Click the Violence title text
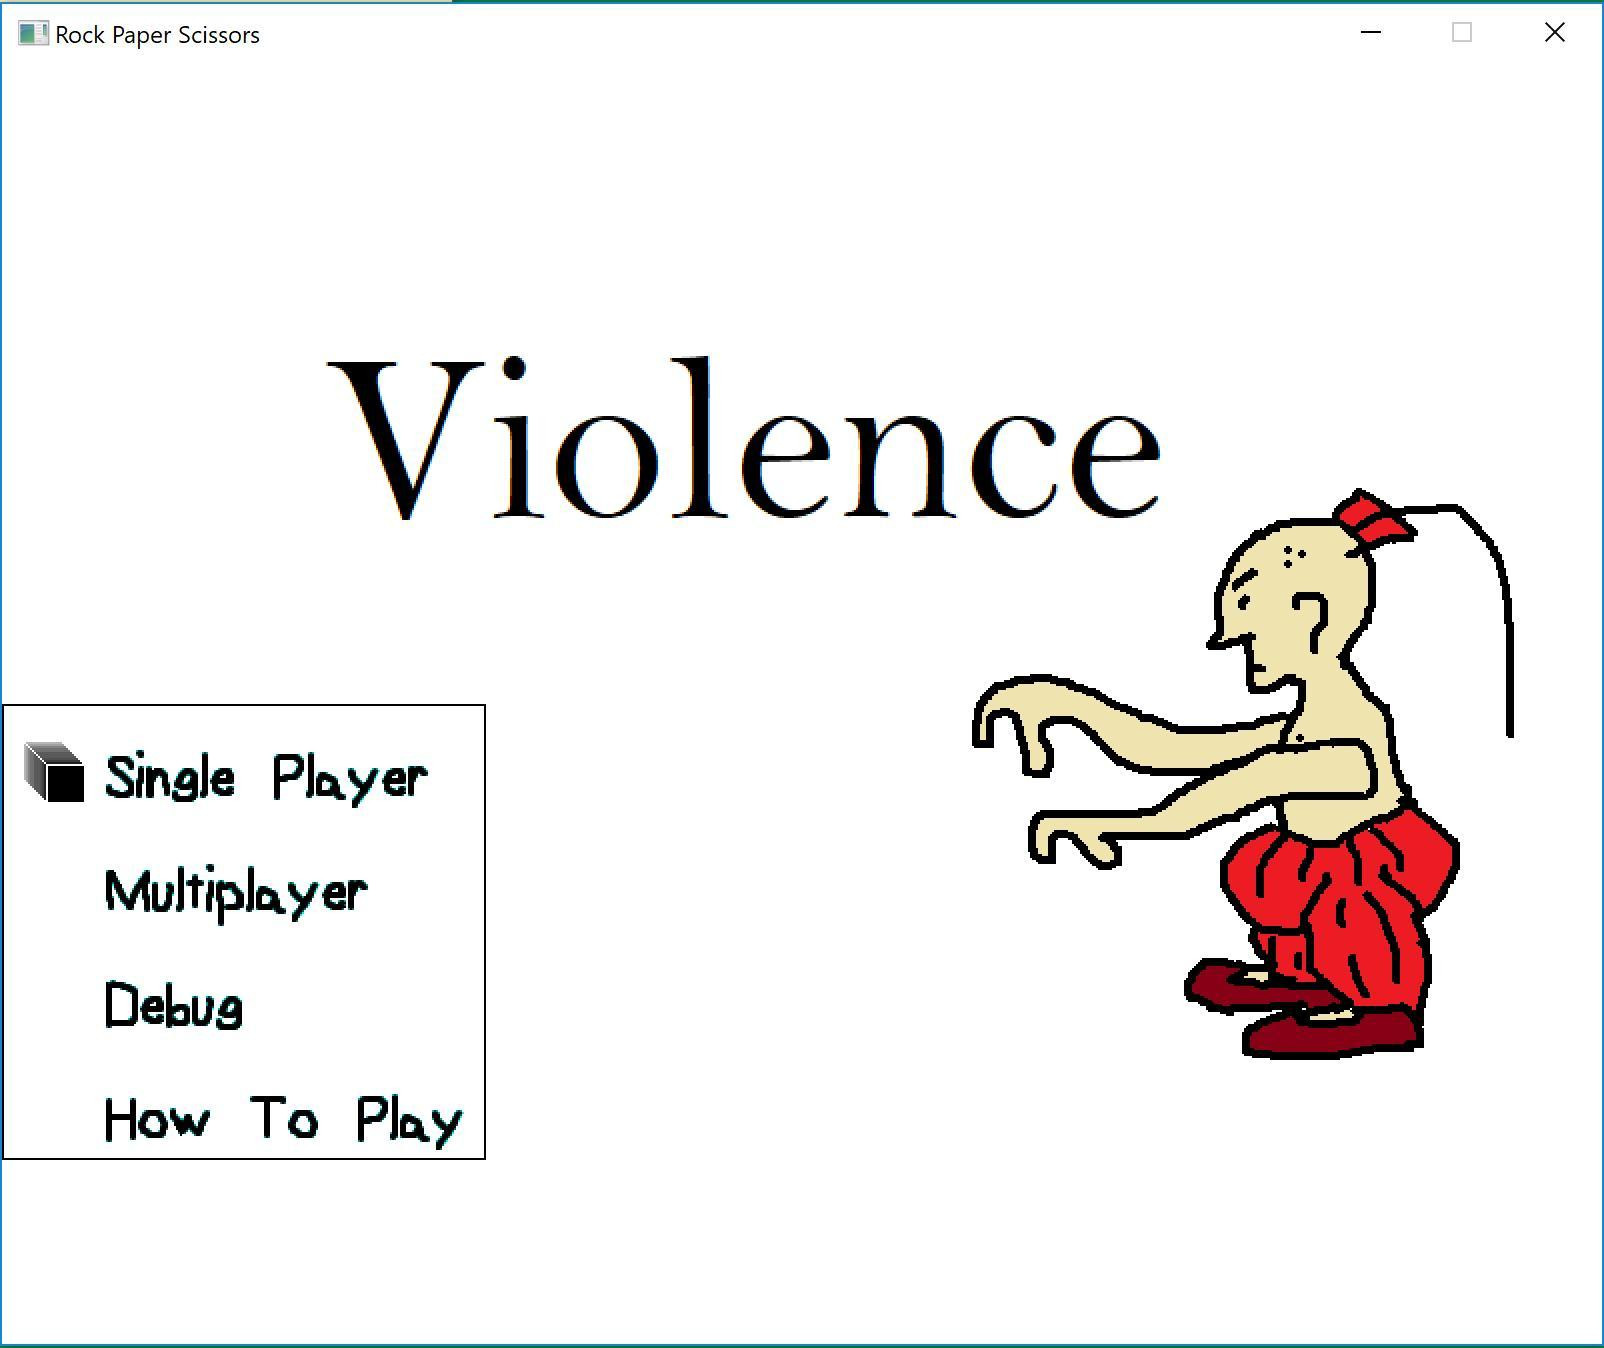 (744, 439)
